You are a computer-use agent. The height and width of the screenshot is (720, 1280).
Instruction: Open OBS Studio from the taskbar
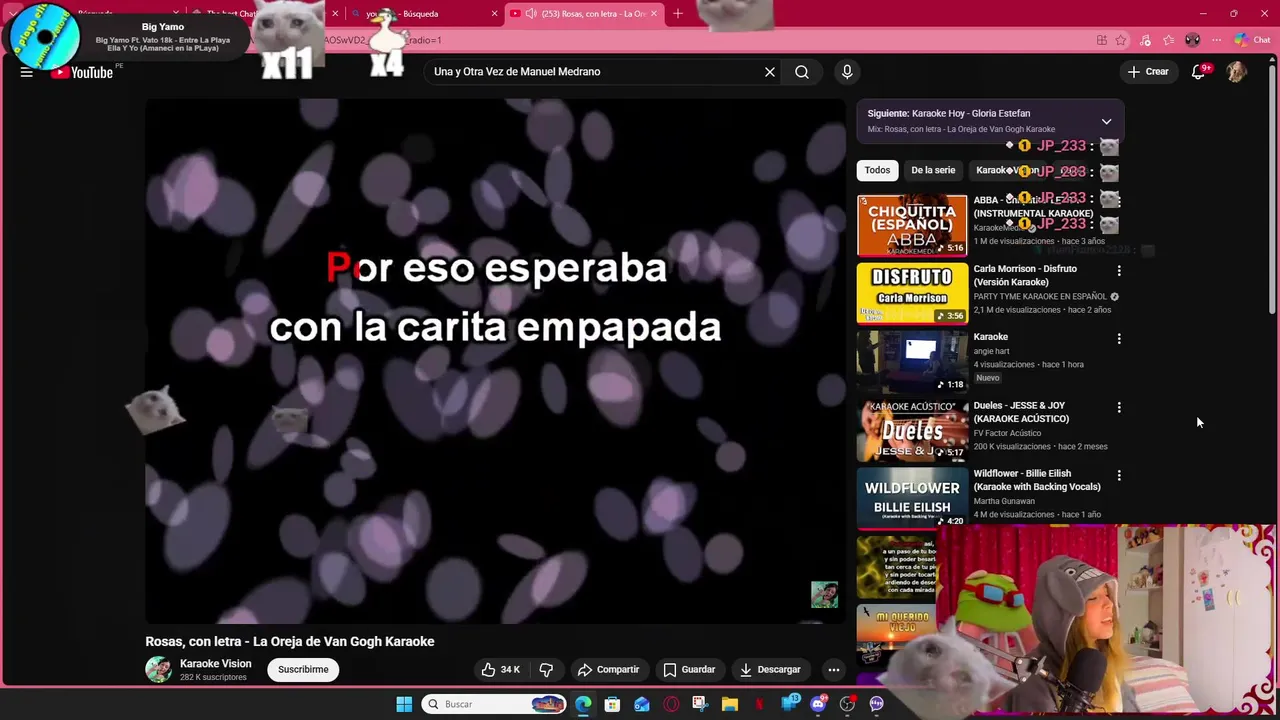pyautogui.click(x=847, y=704)
